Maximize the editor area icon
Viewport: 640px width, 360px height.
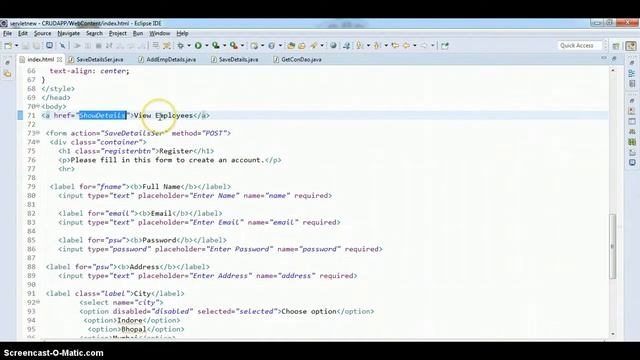pyautogui.click(x=614, y=59)
